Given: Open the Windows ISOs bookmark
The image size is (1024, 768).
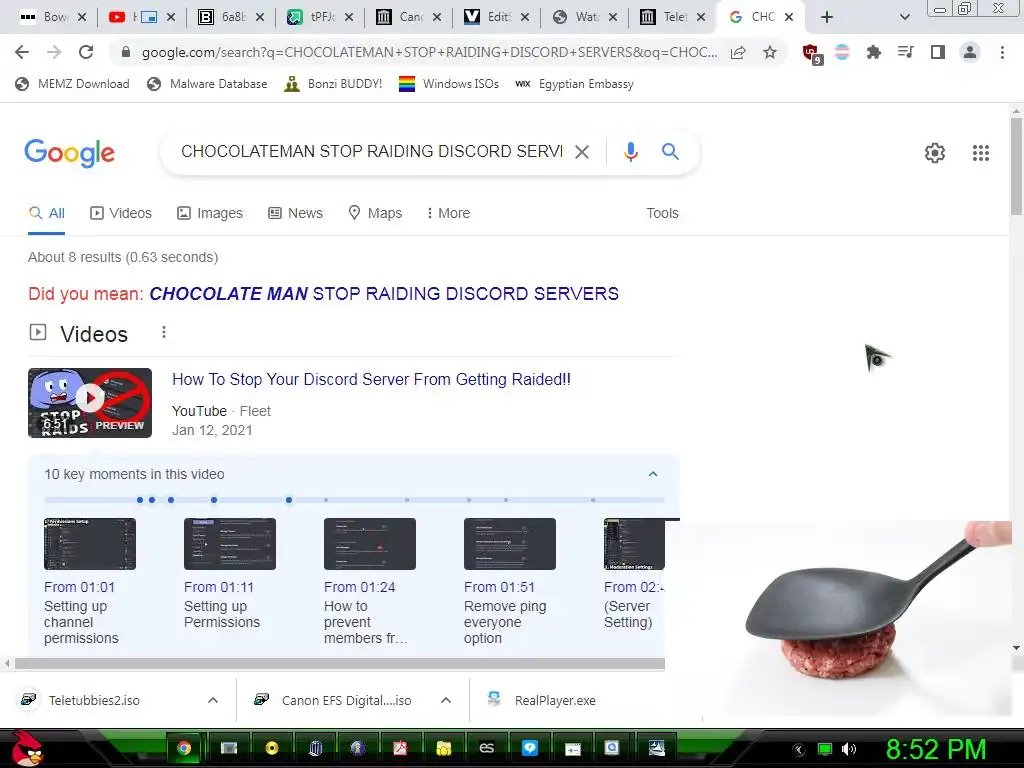Looking at the screenshot, I should (x=449, y=84).
